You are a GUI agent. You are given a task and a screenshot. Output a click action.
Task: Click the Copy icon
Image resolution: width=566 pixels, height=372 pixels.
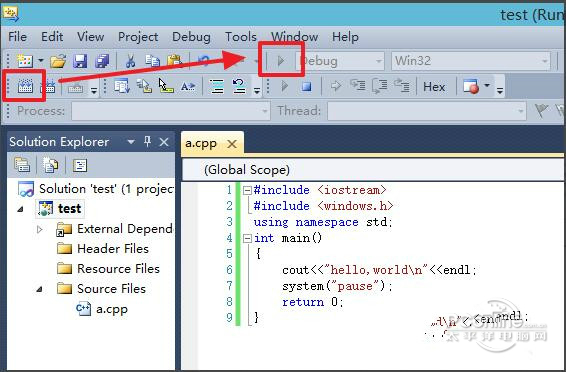click(152, 61)
